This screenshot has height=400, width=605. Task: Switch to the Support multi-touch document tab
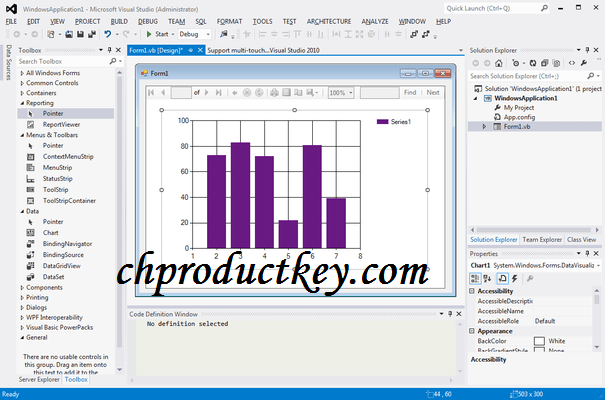pos(263,50)
